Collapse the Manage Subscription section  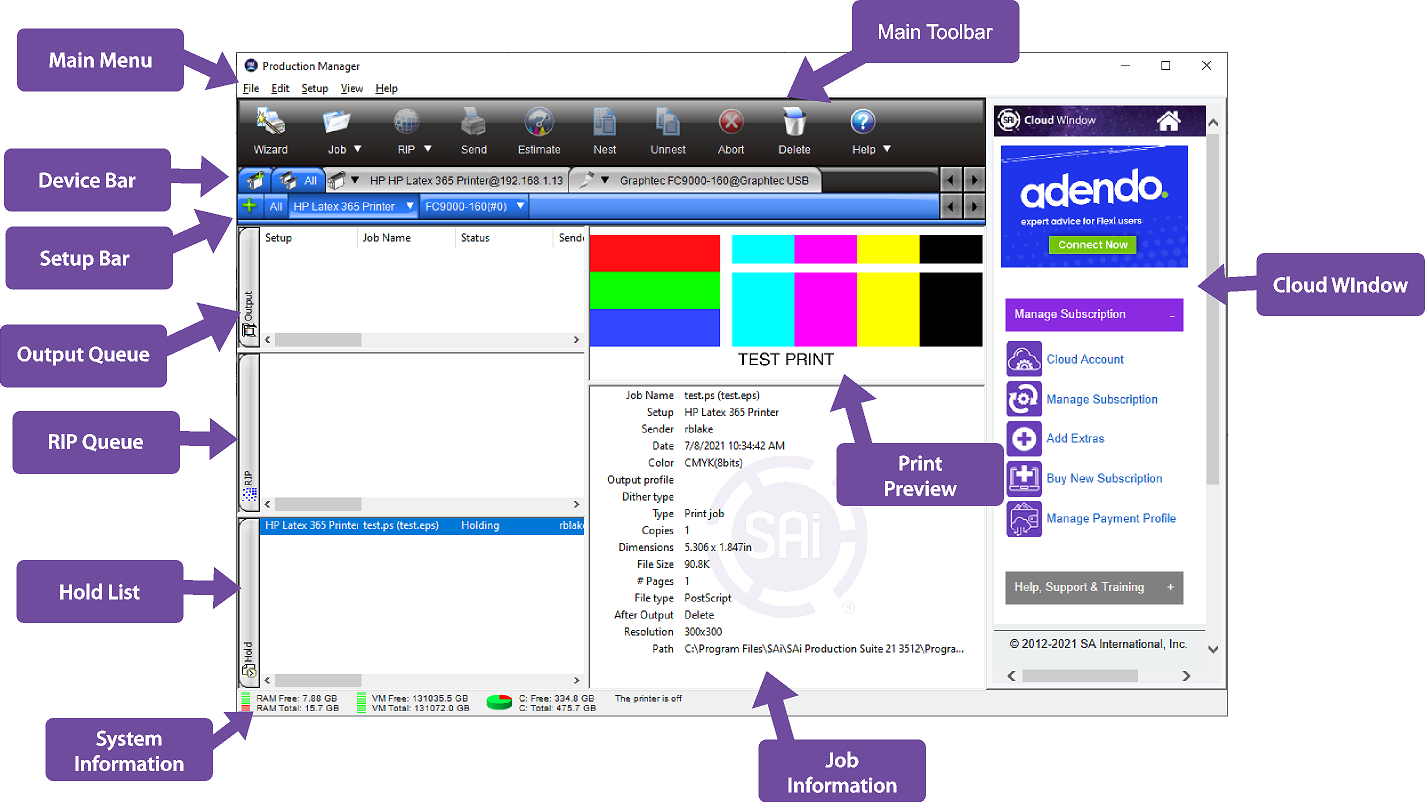click(1172, 315)
